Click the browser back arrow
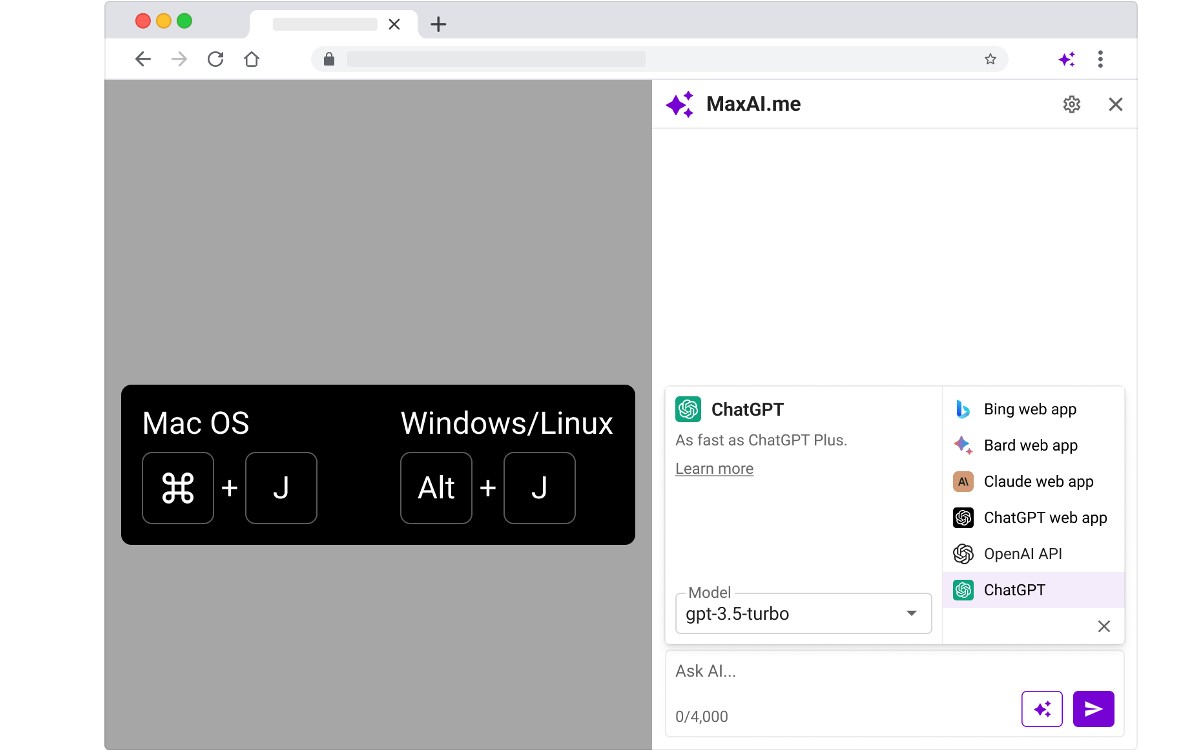The image size is (1200, 750). point(143,59)
